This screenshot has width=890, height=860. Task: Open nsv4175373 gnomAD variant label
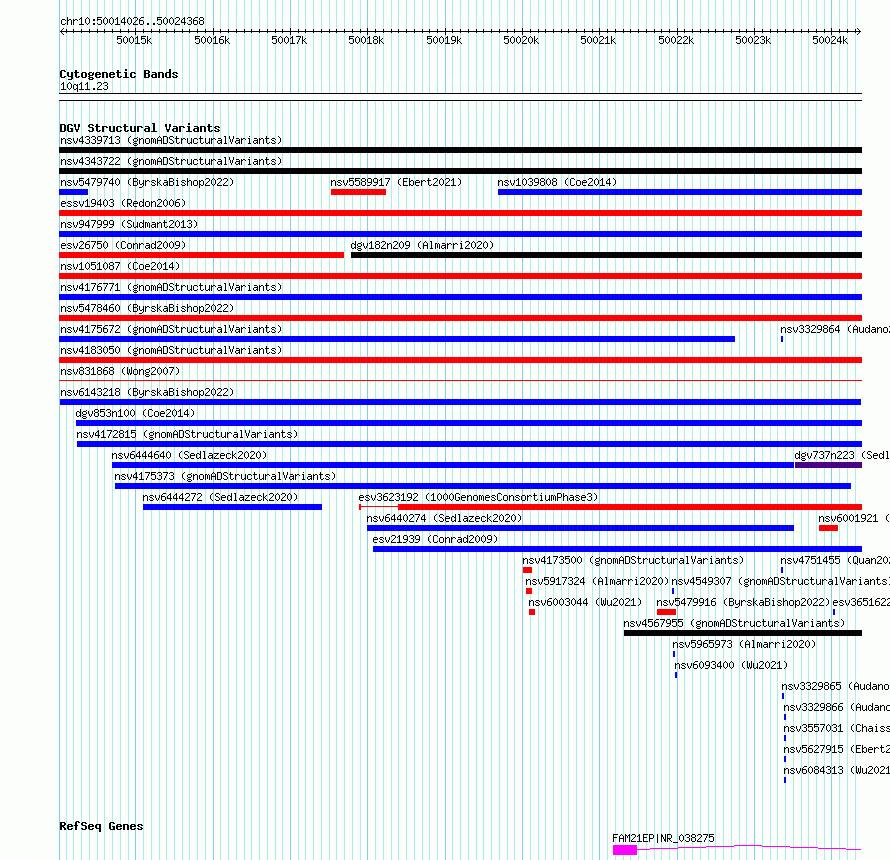coord(225,476)
